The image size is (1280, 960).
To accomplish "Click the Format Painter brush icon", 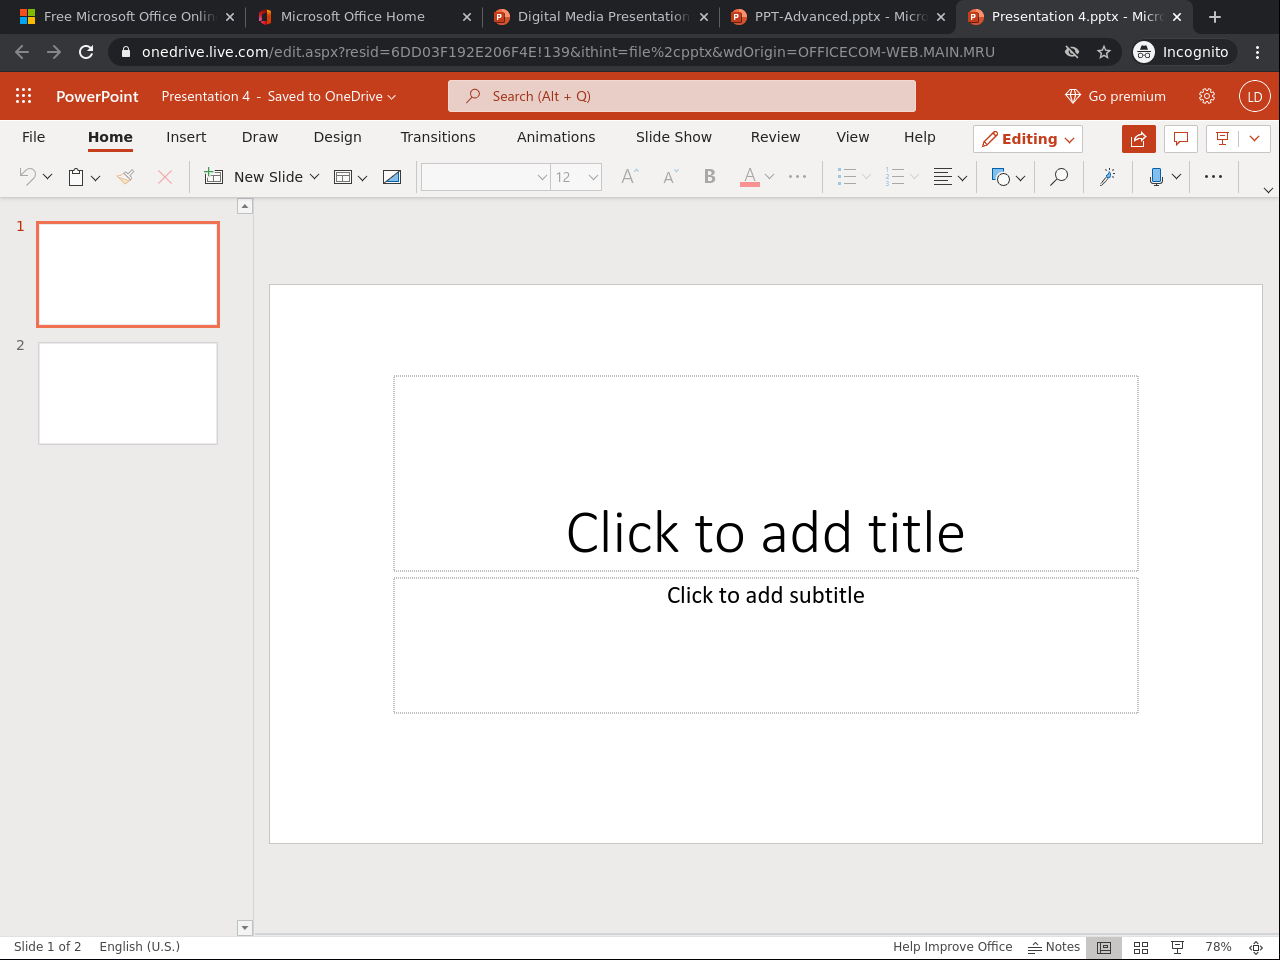I will click(126, 177).
